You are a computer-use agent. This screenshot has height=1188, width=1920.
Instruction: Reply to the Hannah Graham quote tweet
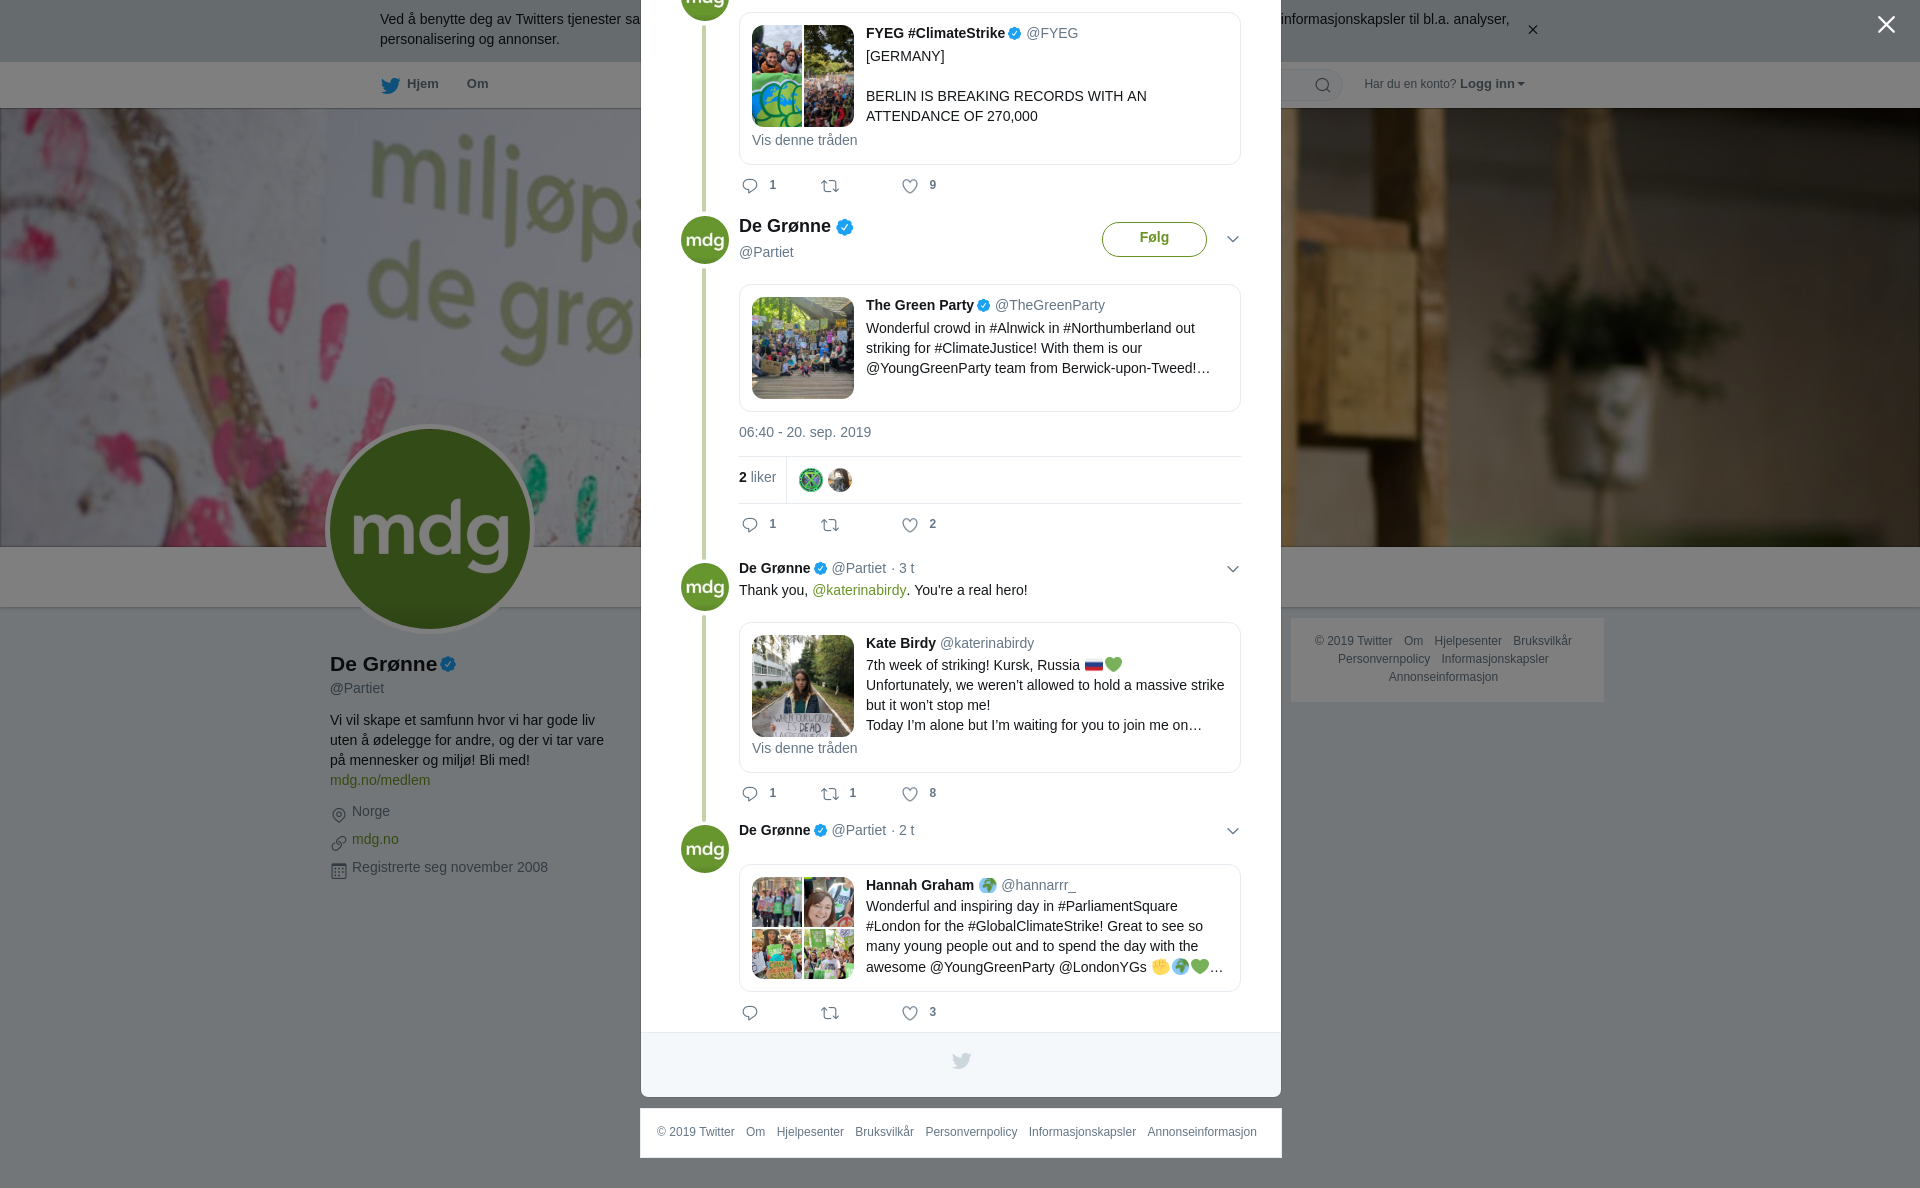pos(750,1013)
